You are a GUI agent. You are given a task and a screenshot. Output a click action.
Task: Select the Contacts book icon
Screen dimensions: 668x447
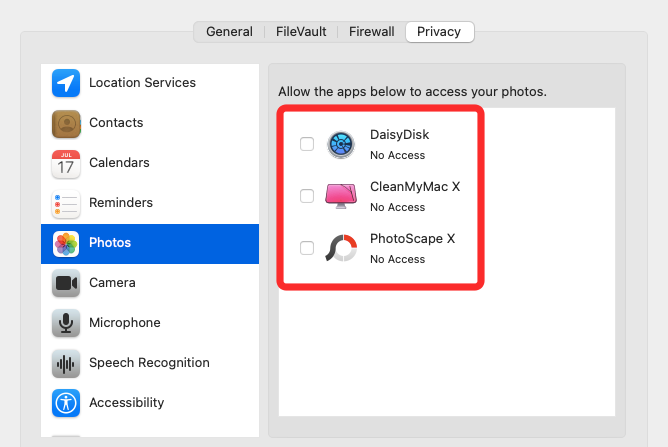[66, 123]
